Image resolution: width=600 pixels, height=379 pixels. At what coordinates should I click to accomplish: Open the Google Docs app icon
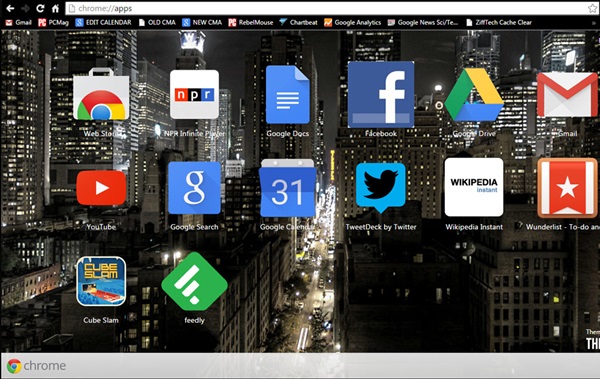pyautogui.click(x=288, y=94)
